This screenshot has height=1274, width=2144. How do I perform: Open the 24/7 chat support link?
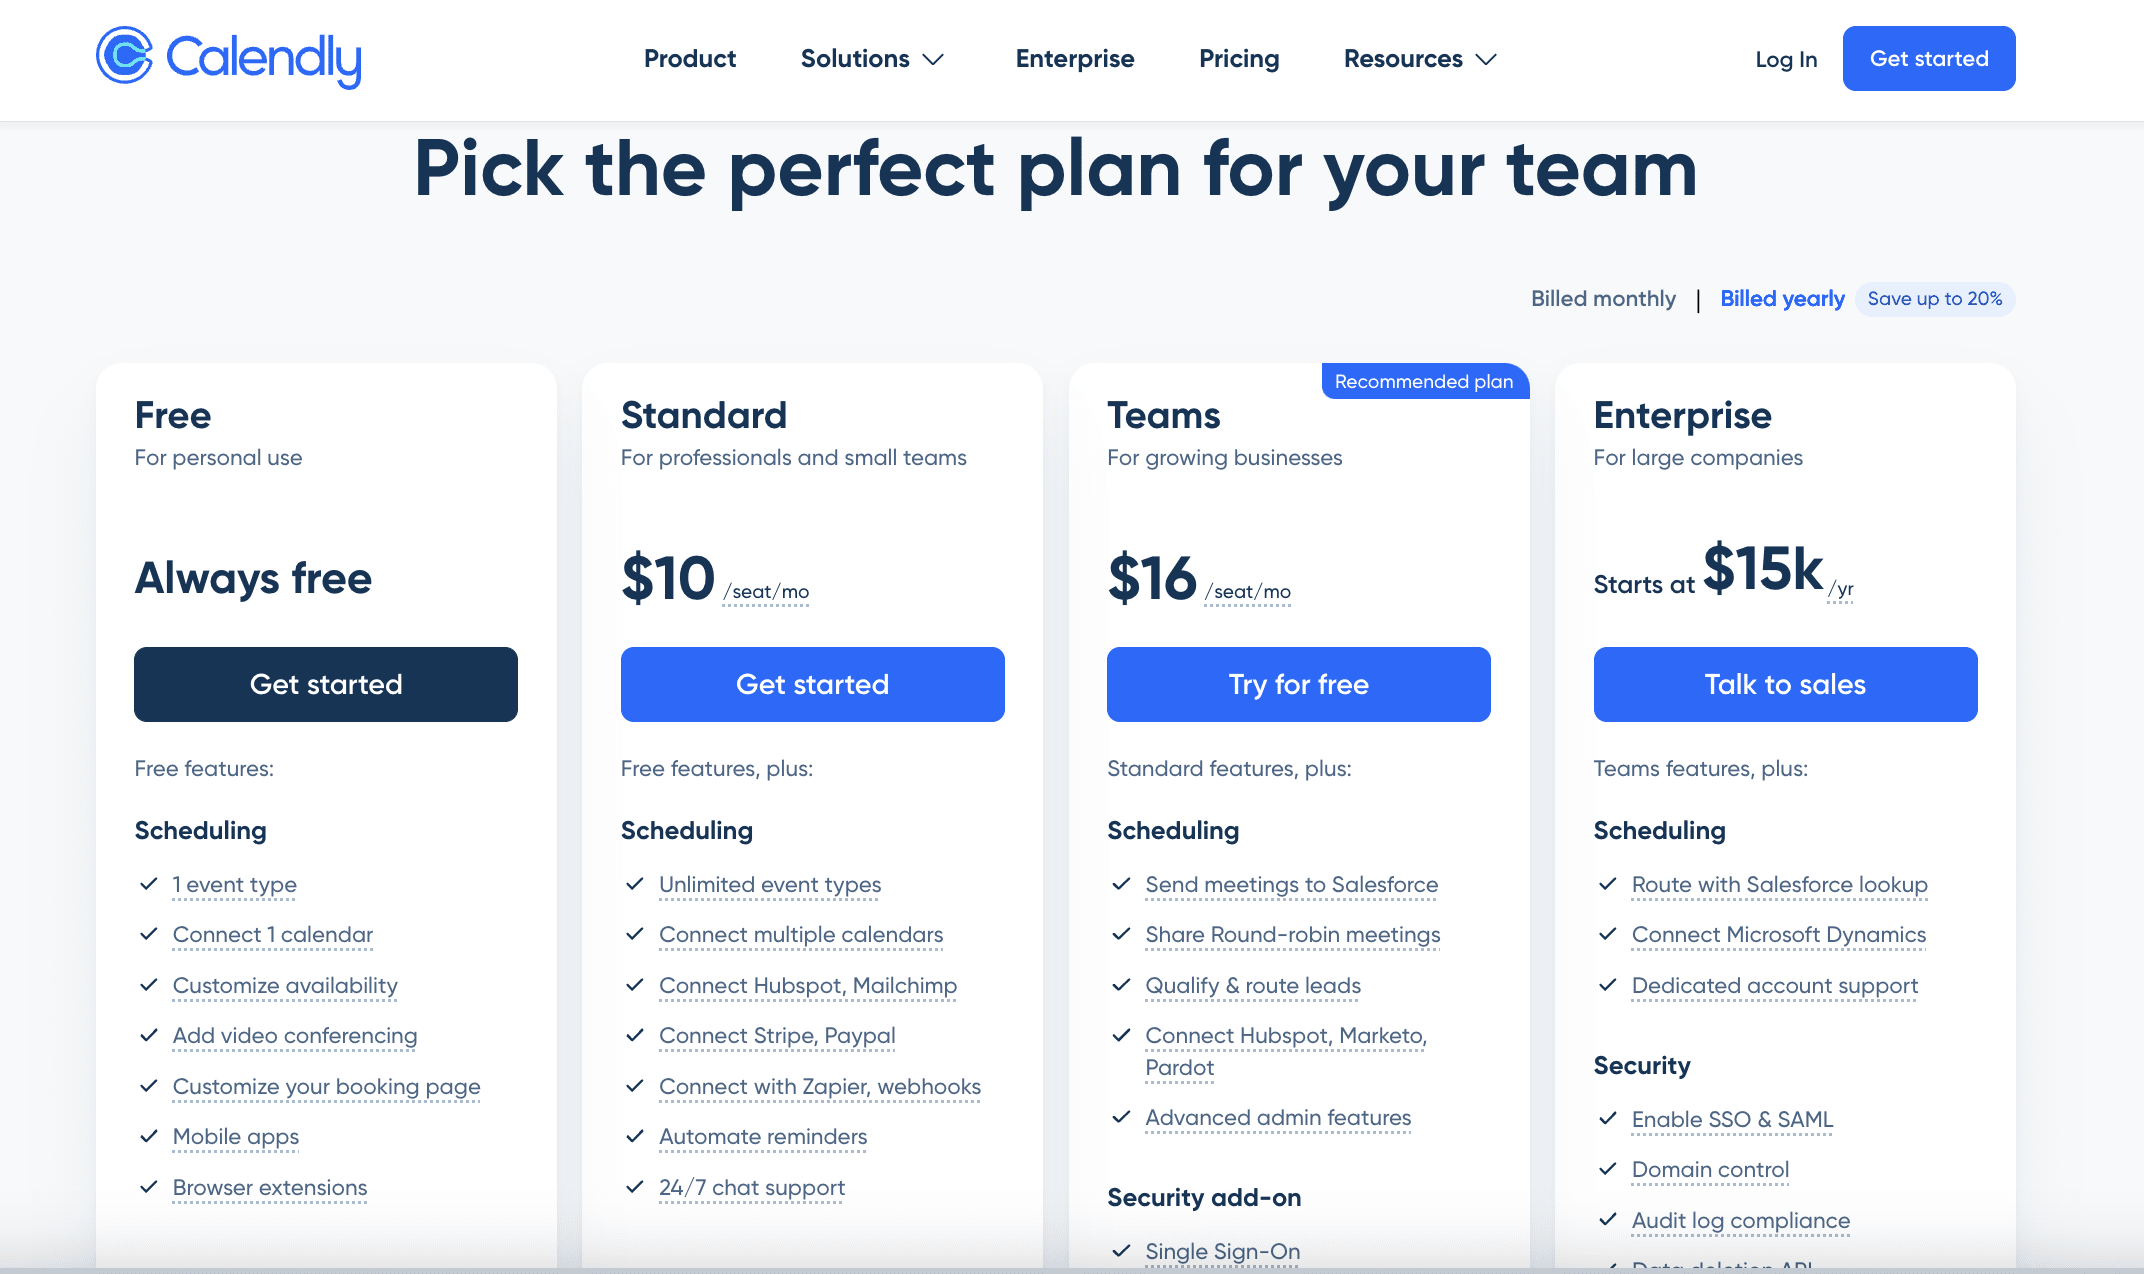click(751, 1187)
